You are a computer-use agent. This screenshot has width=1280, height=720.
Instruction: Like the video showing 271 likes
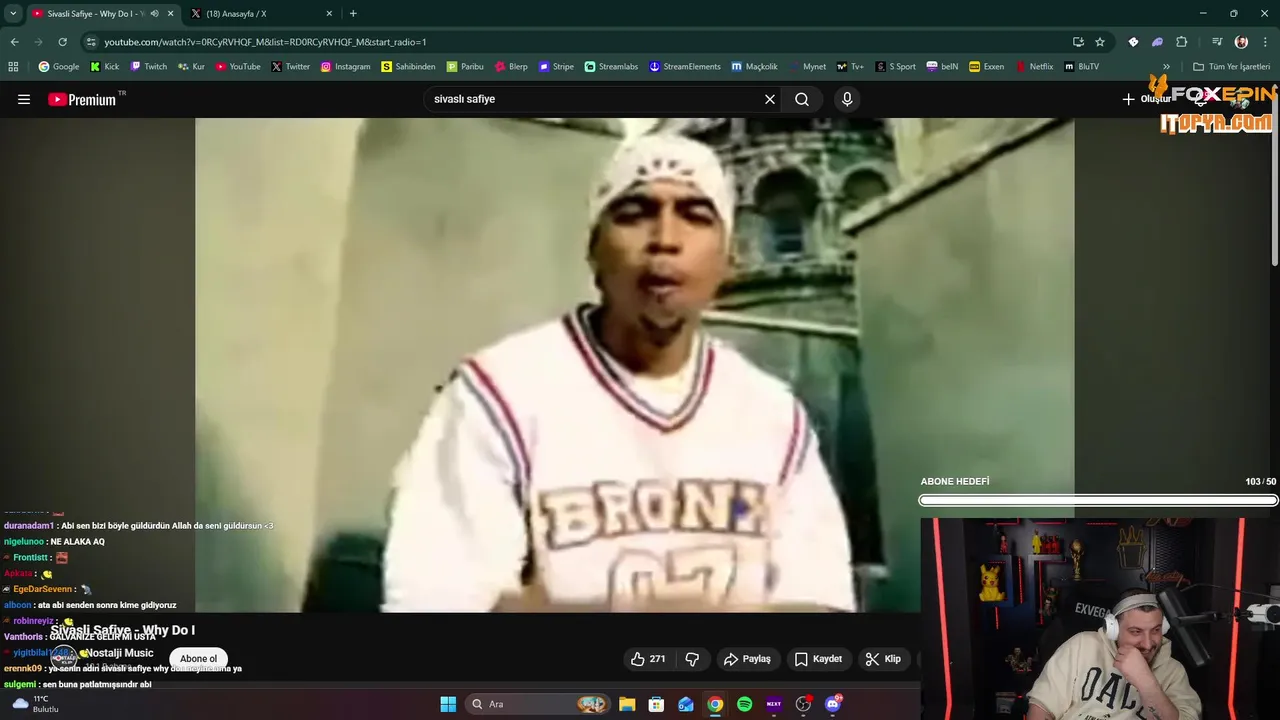648,659
